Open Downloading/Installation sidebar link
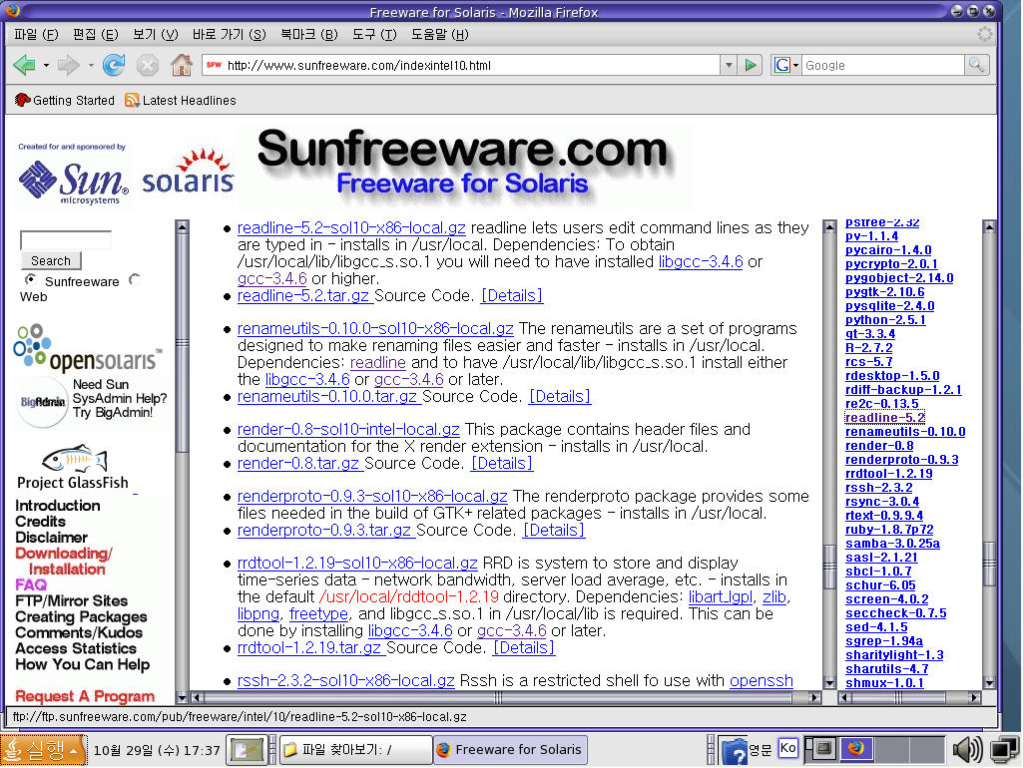Image resolution: width=1024 pixels, height=768 pixels. click(x=64, y=561)
